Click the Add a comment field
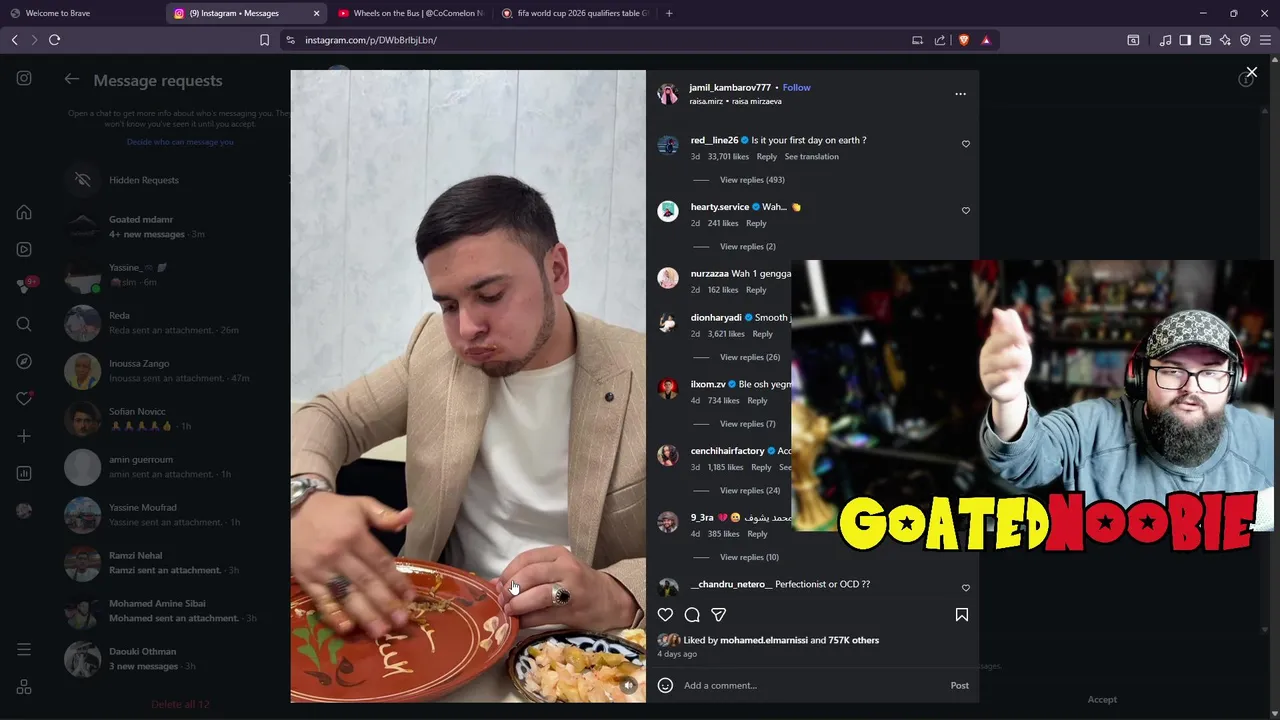This screenshot has height=720, width=1280. coord(810,685)
